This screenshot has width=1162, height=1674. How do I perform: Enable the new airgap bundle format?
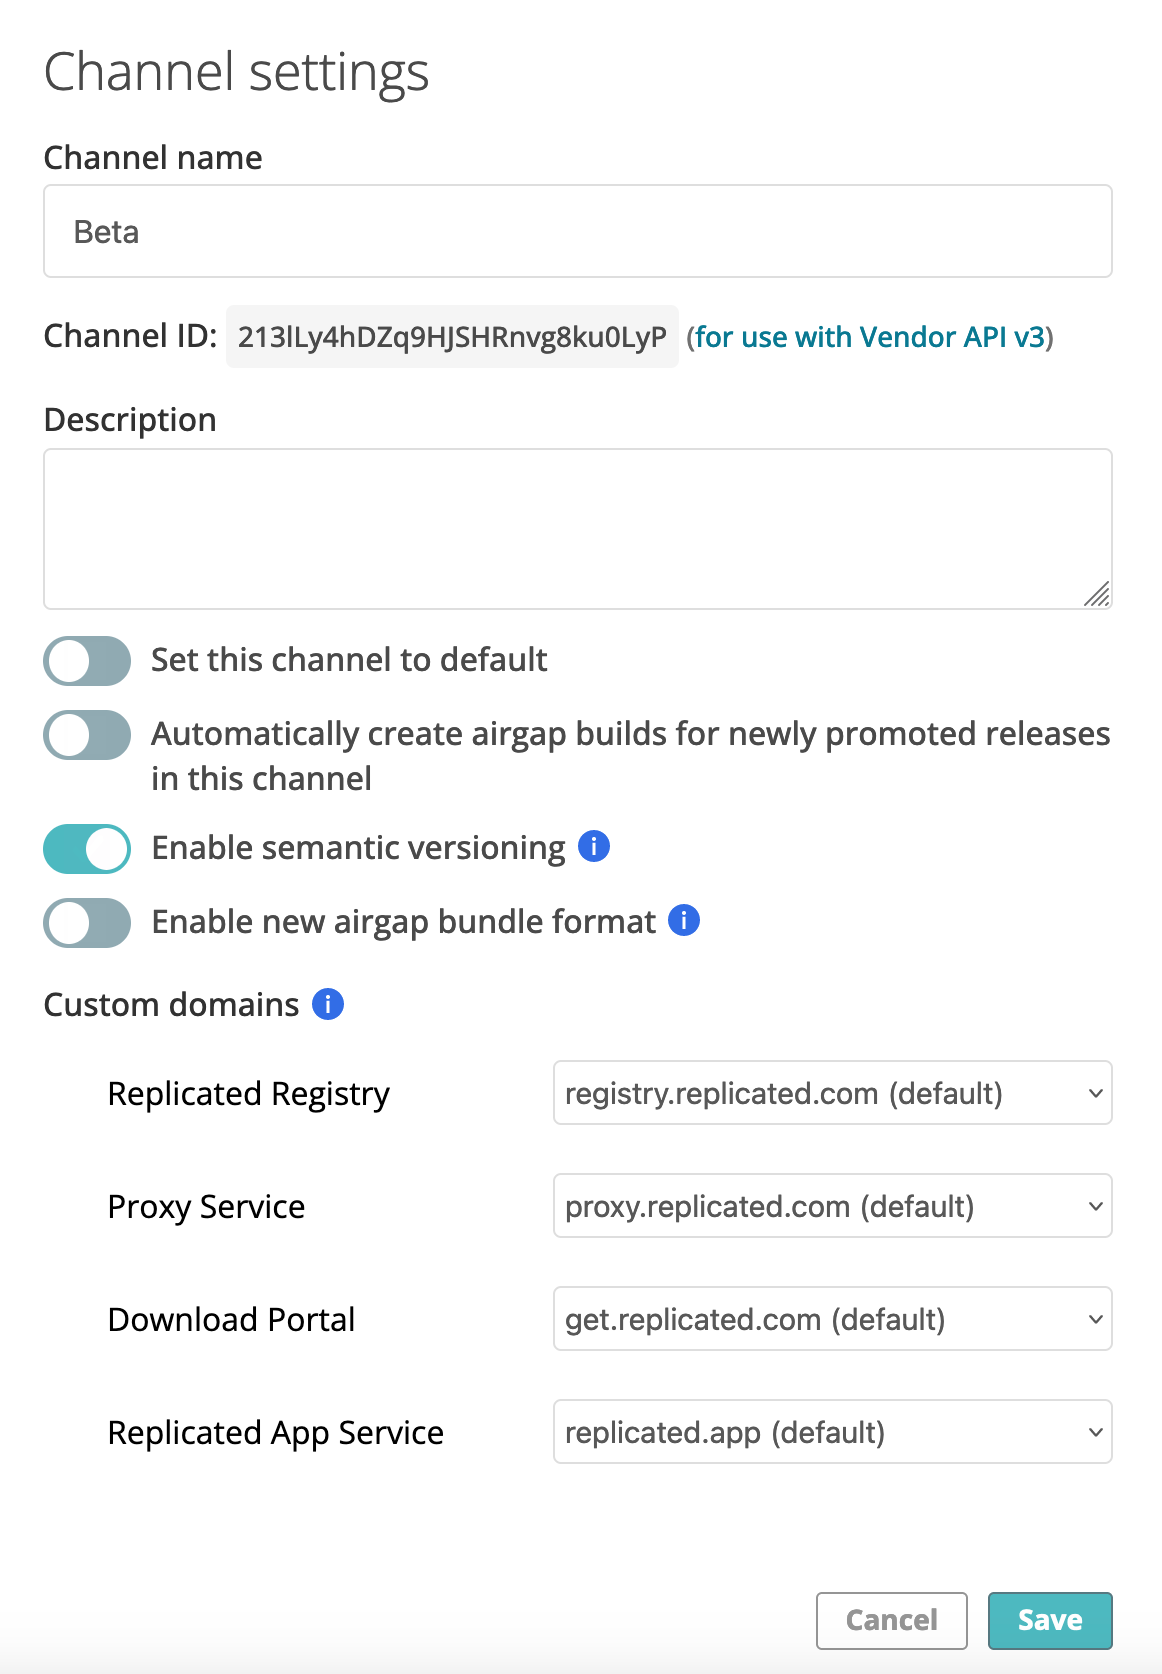click(x=86, y=923)
